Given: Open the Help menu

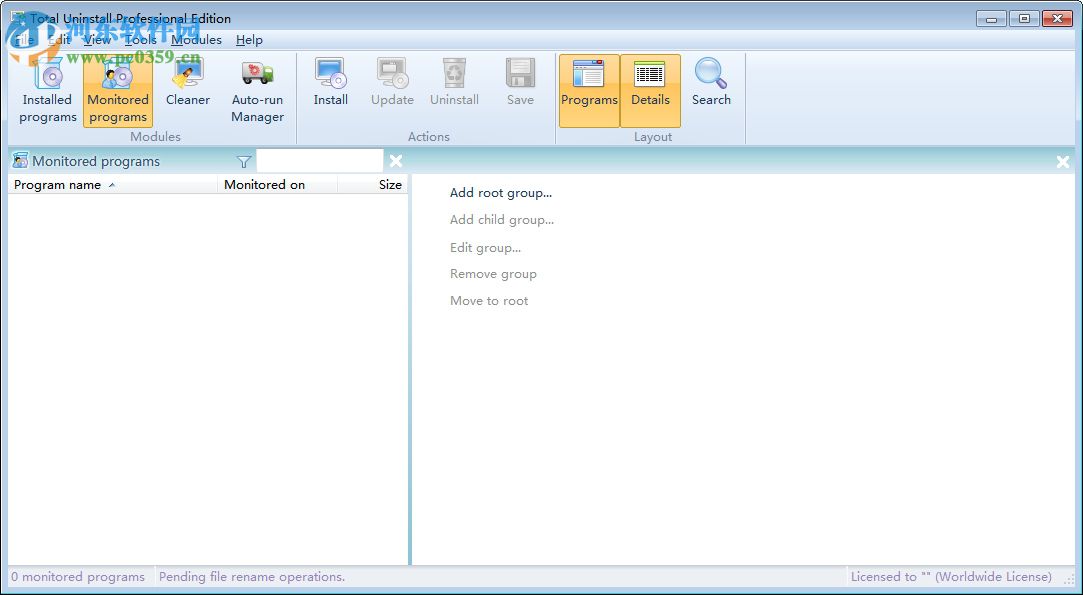Looking at the screenshot, I should coord(249,40).
